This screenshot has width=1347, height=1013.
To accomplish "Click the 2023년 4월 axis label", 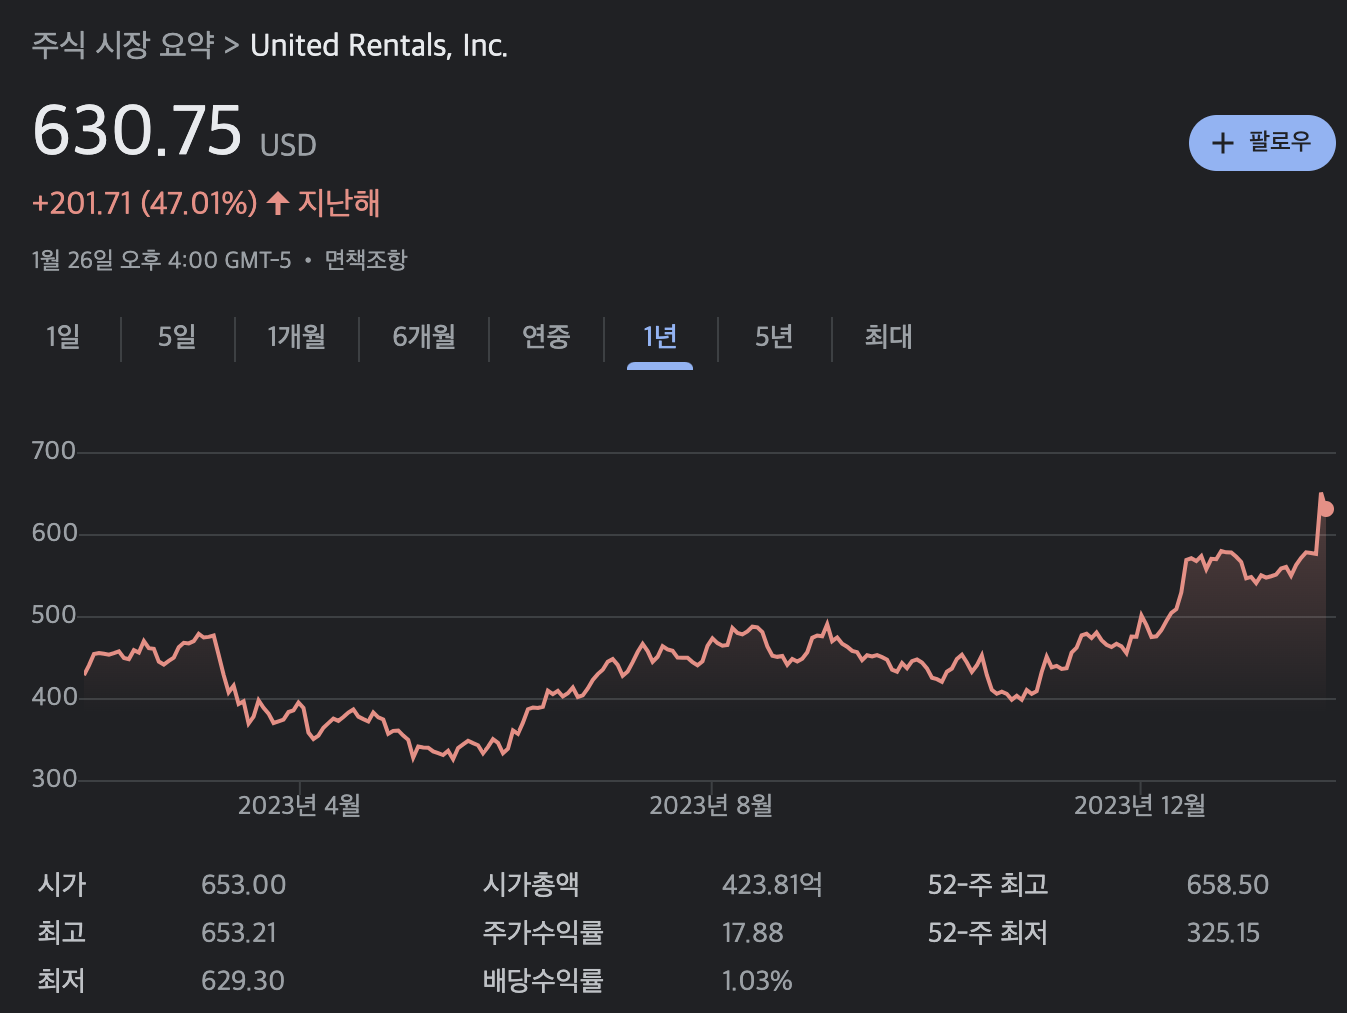I will pos(299,806).
